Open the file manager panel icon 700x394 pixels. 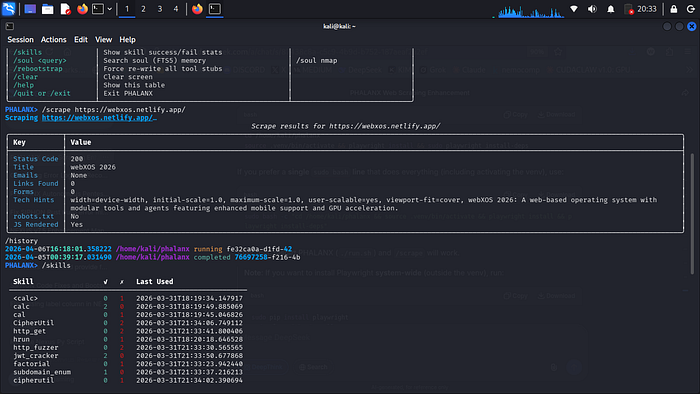[47, 9]
